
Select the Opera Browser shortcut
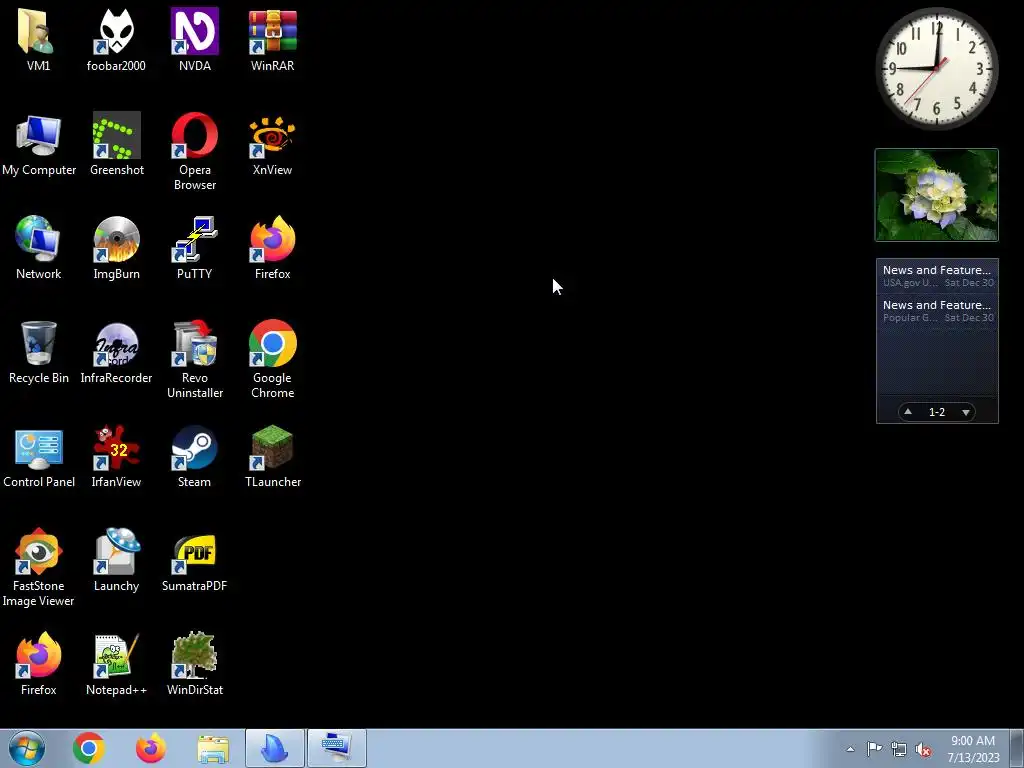pyautogui.click(x=195, y=152)
